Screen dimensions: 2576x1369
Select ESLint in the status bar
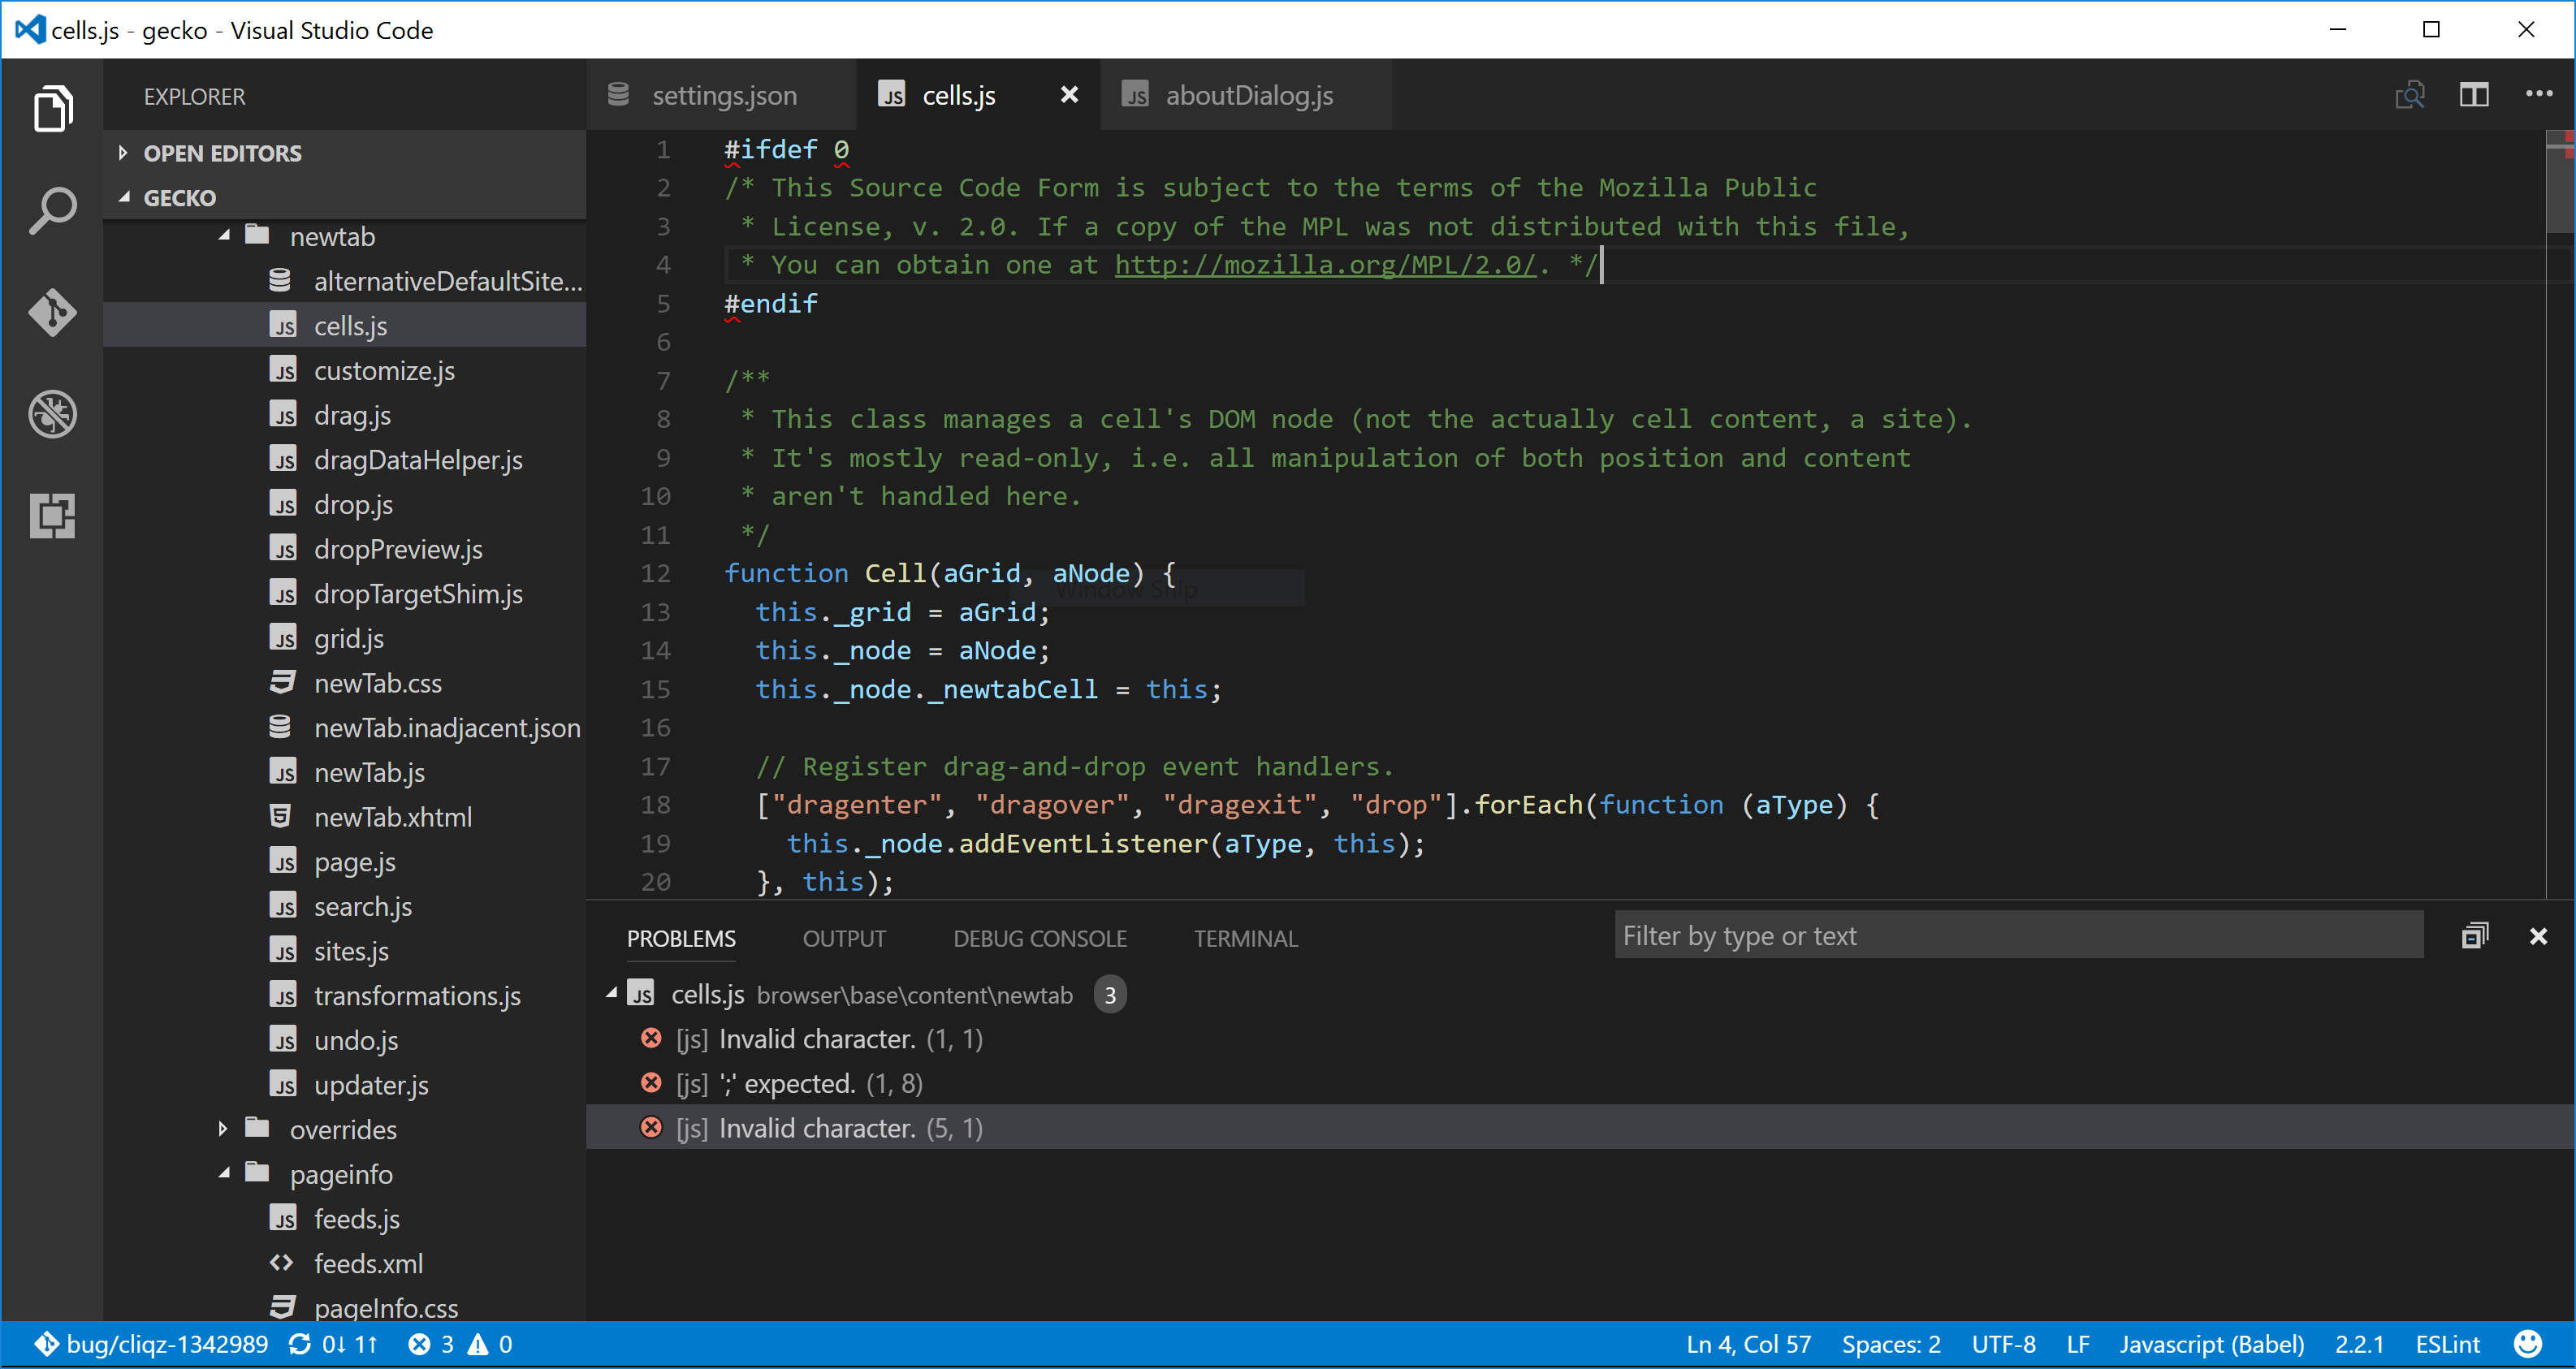(x=2449, y=1344)
